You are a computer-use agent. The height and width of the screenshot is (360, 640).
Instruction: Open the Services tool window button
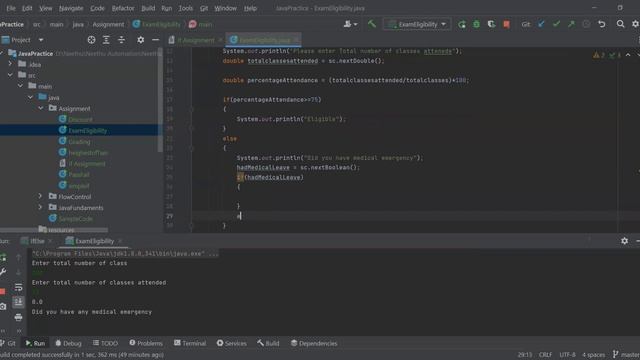(x=231, y=343)
